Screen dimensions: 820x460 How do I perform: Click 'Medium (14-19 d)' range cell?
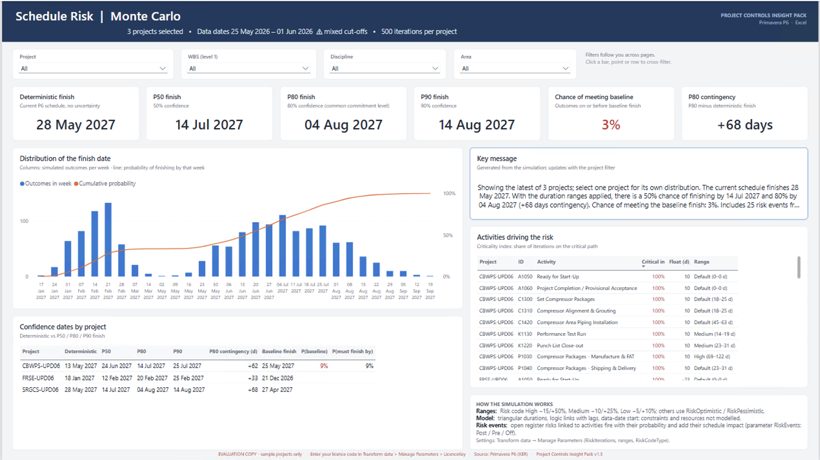pos(714,334)
